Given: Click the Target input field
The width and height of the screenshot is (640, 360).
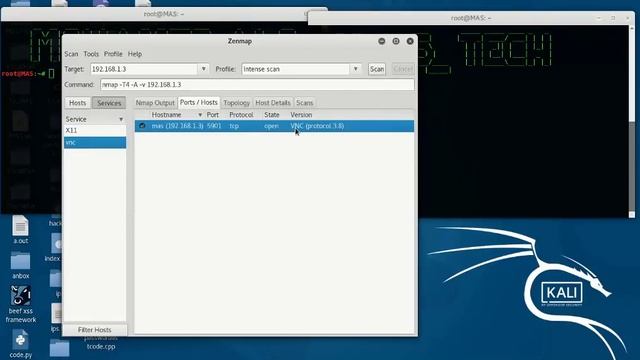Looking at the screenshot, I should tap(144, 69).
